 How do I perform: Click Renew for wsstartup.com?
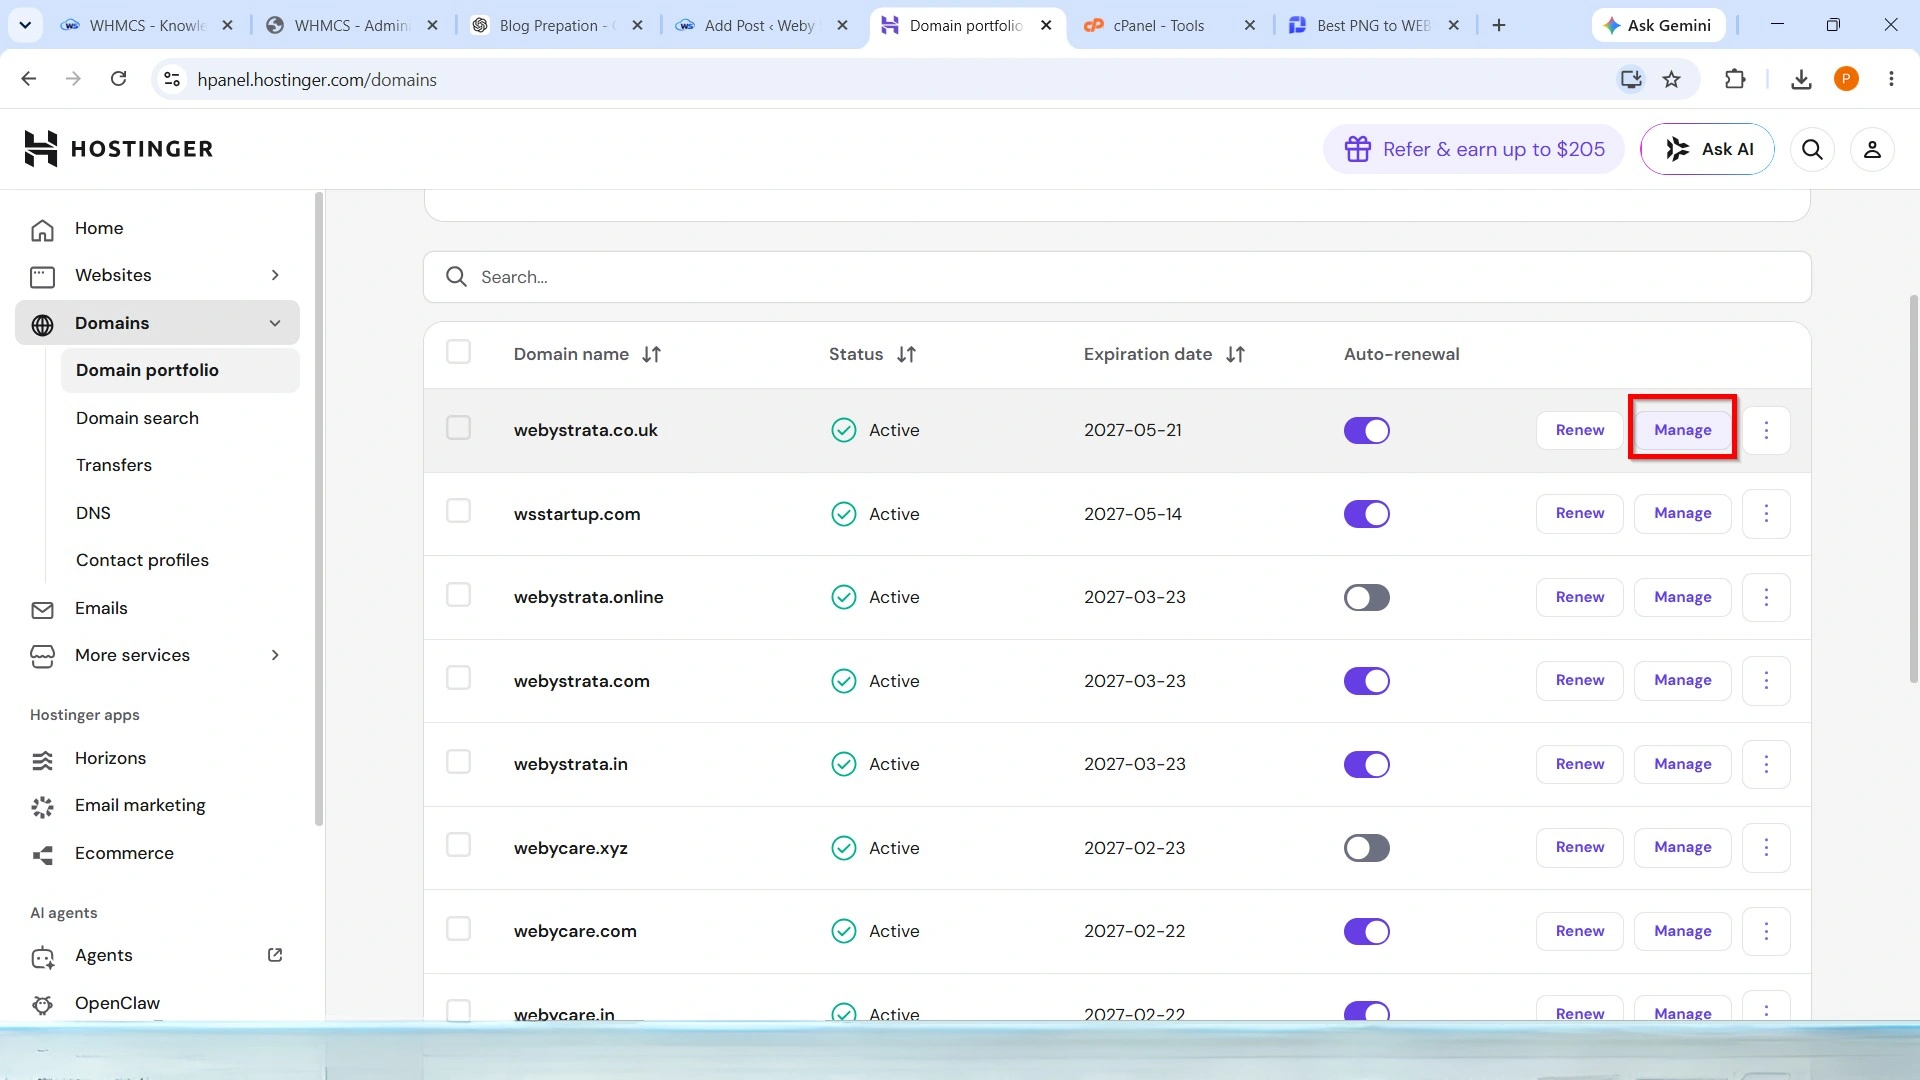click(x=1579, y=514)
